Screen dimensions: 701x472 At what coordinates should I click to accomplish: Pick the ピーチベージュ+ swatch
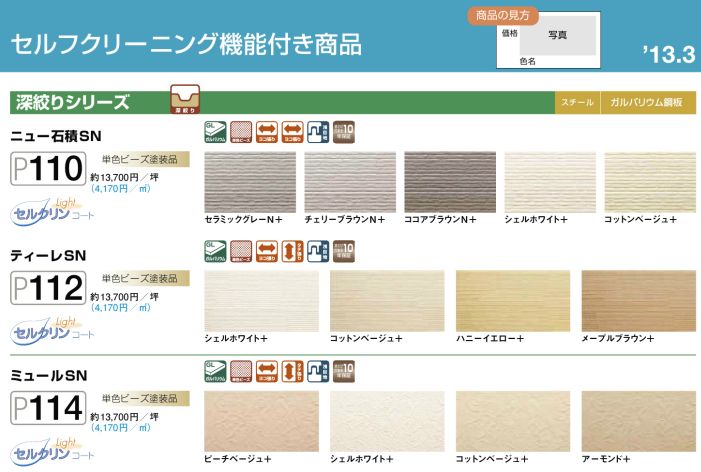click(x=262, y=421)
